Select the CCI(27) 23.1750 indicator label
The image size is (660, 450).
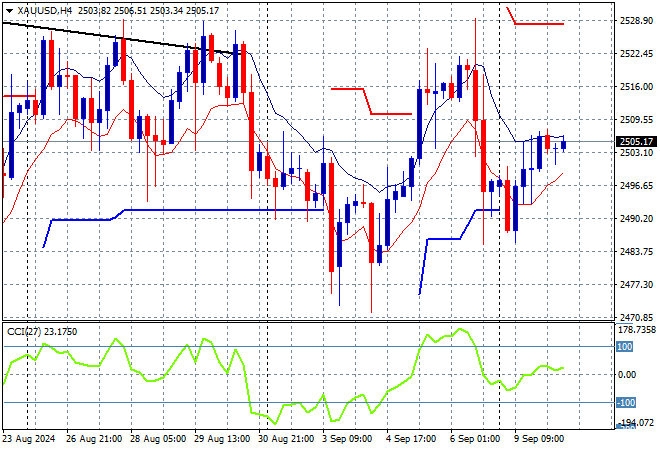pyautogui.click(x=42, y=332)
